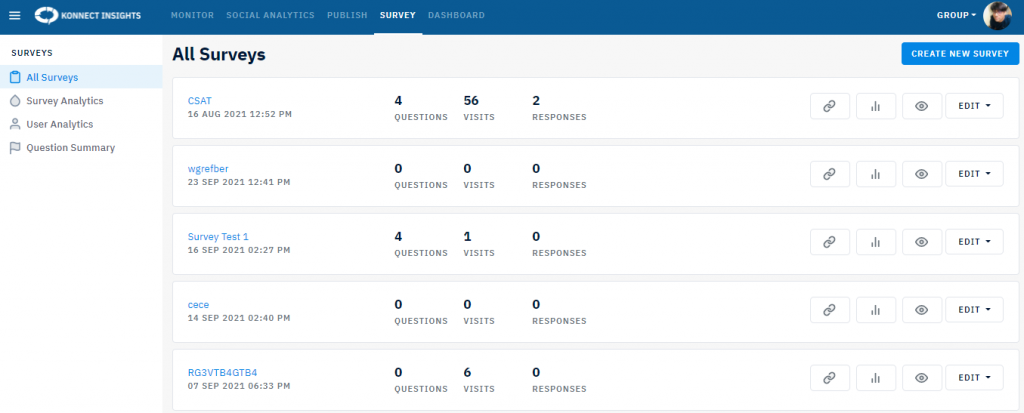This screenshot has width=1024, height=413.
Task: View analytics chart icon for cece survey
Action: (x=876, y=310)
